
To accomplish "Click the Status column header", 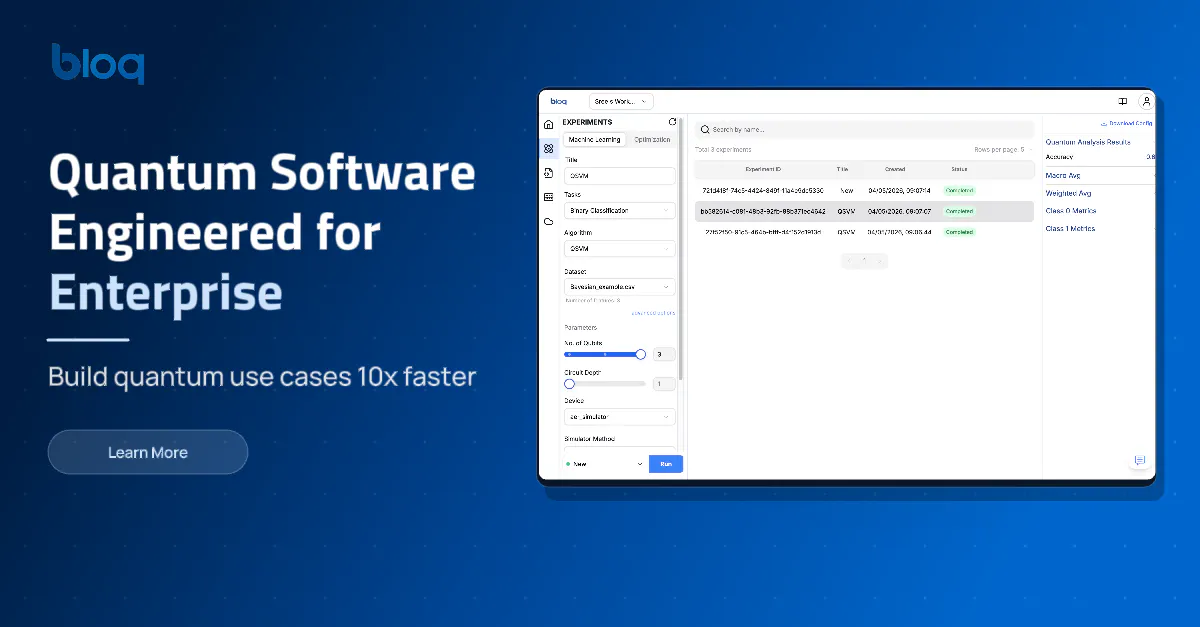I will coord(959,169).
